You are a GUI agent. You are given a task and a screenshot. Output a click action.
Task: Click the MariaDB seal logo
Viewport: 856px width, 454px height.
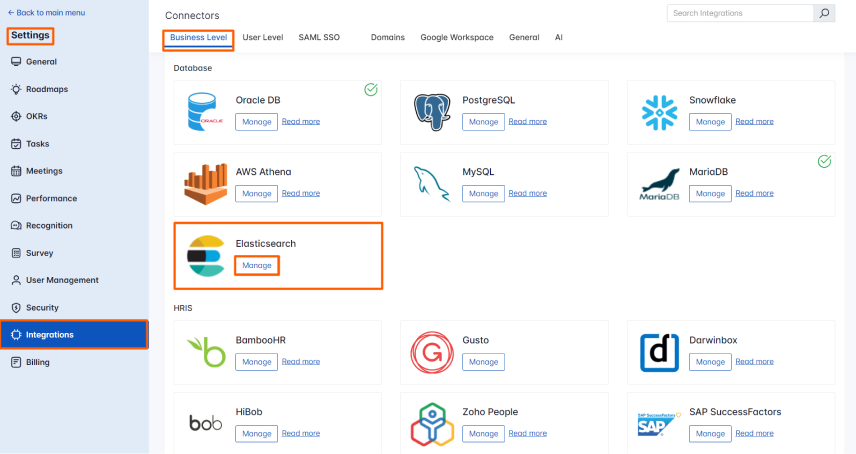click(x=659, y=184)
